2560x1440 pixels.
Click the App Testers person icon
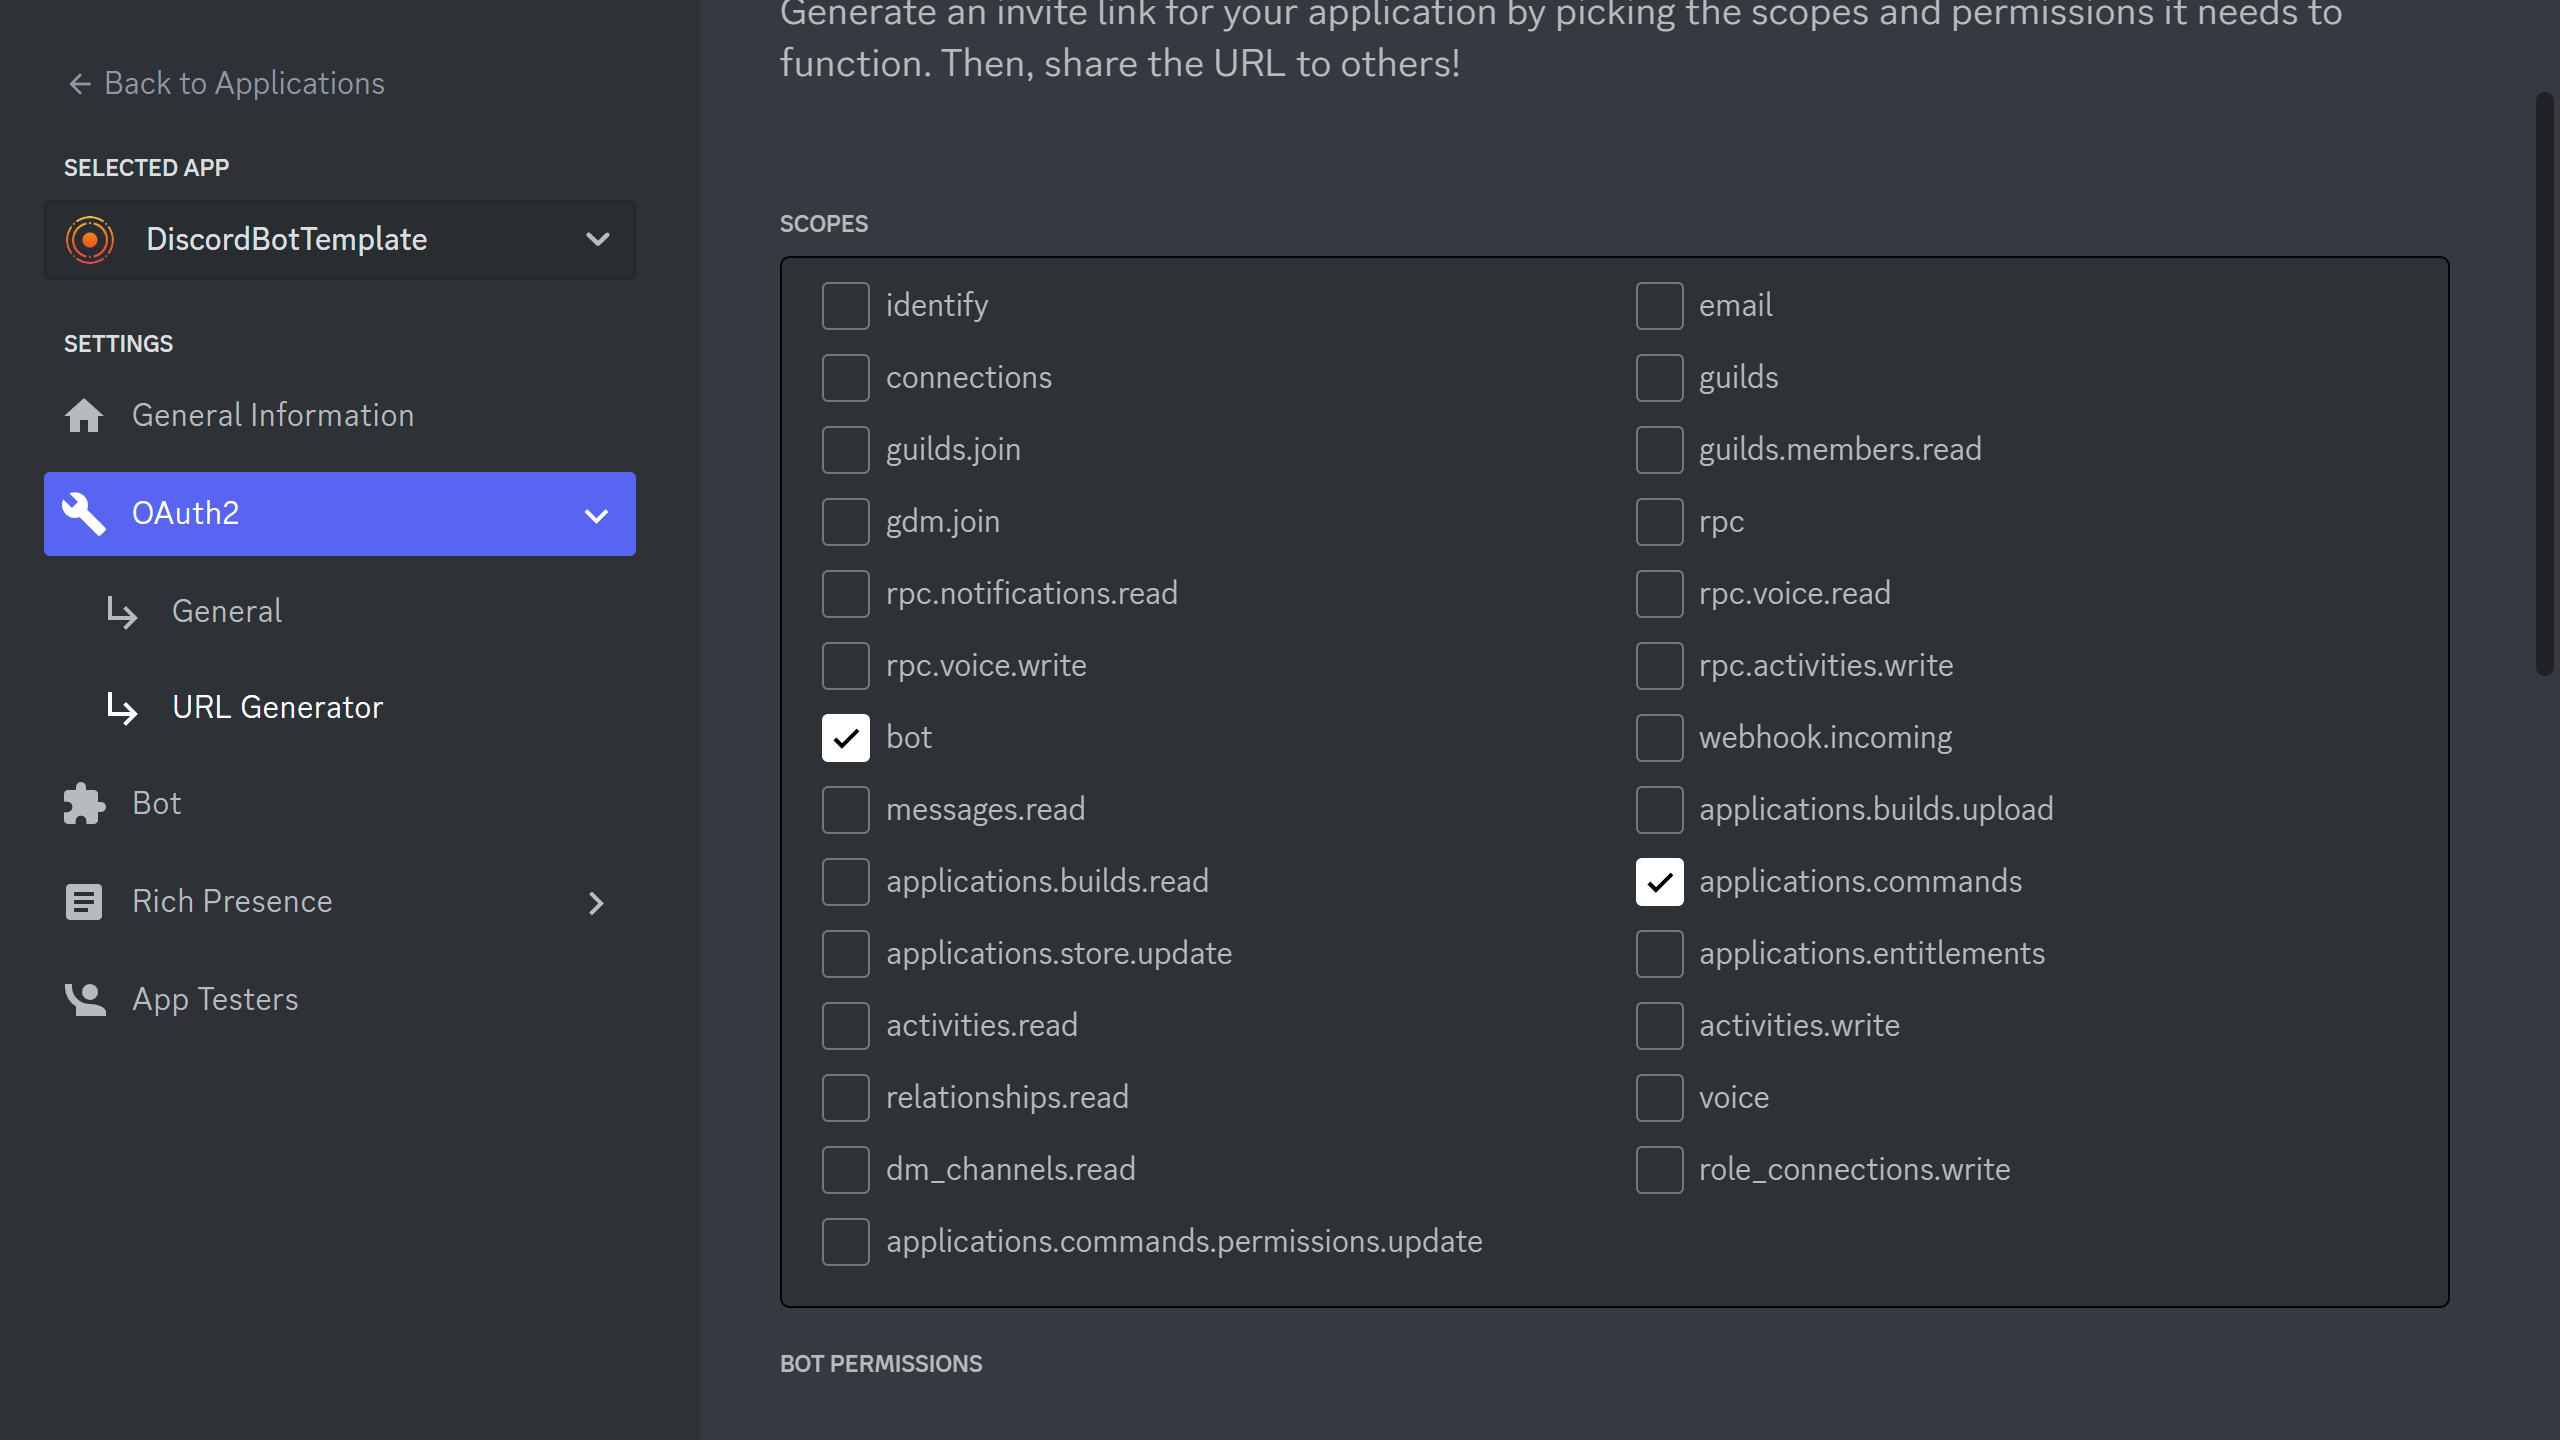point(84,999)
